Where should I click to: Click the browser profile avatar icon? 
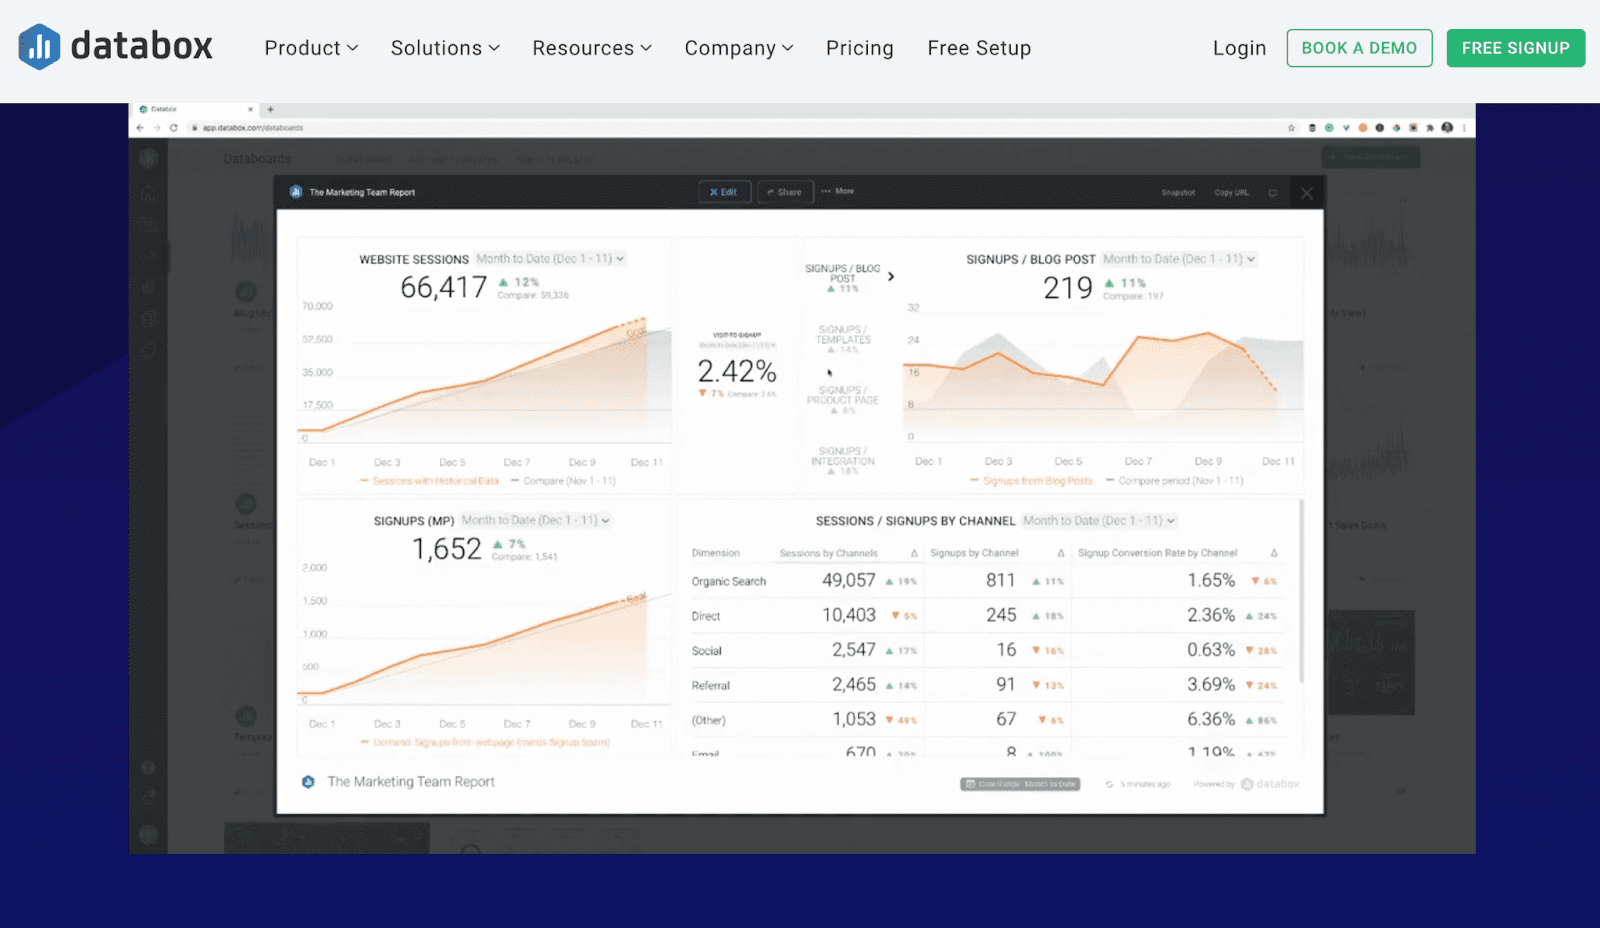[1447, 128]
